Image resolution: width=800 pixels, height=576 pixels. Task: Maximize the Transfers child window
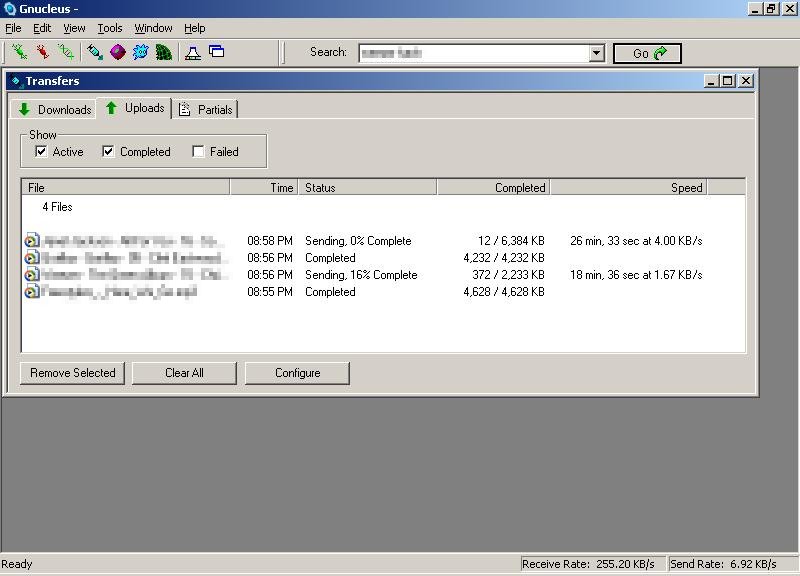(728, 81)
